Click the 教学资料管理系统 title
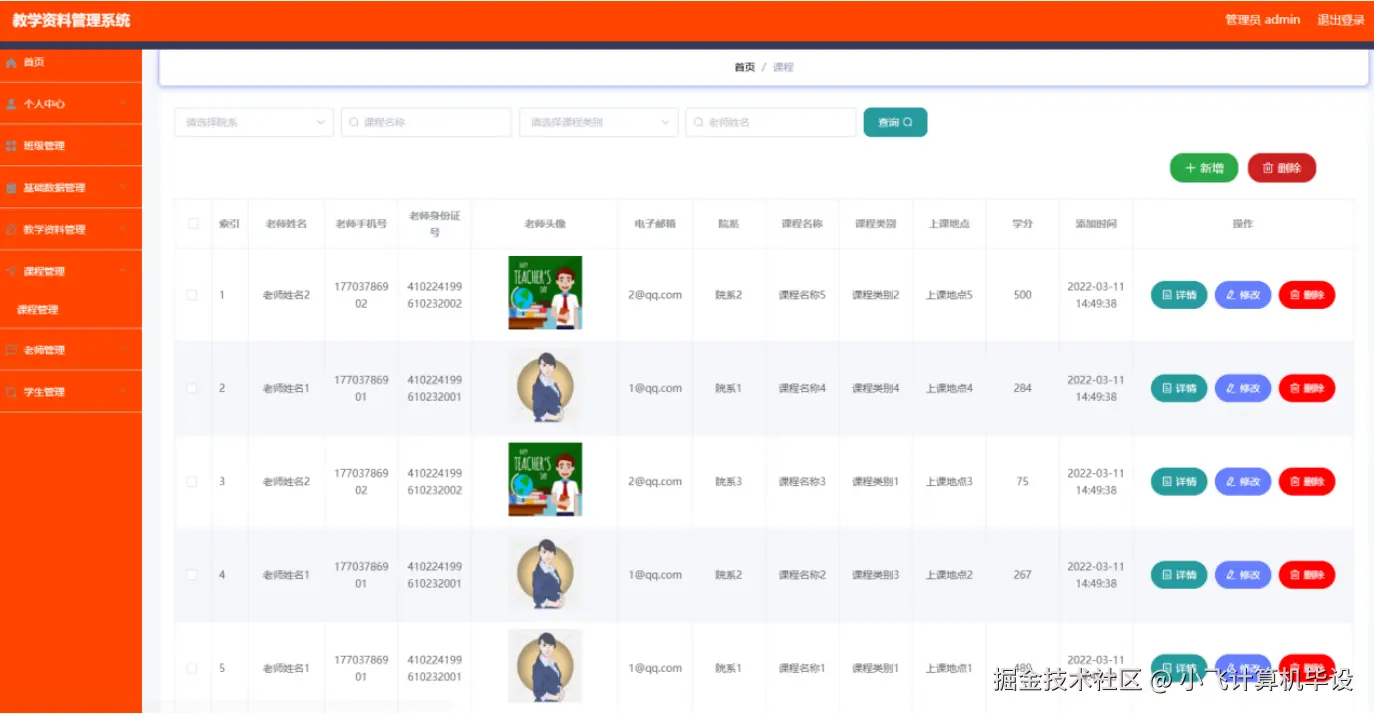1374x714 pixels. click(x=71, y=20)
